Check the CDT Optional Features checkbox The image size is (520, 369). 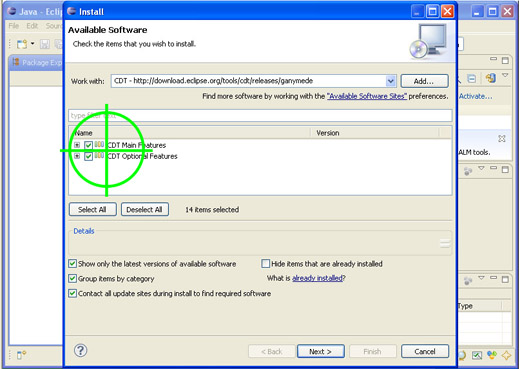88,156
